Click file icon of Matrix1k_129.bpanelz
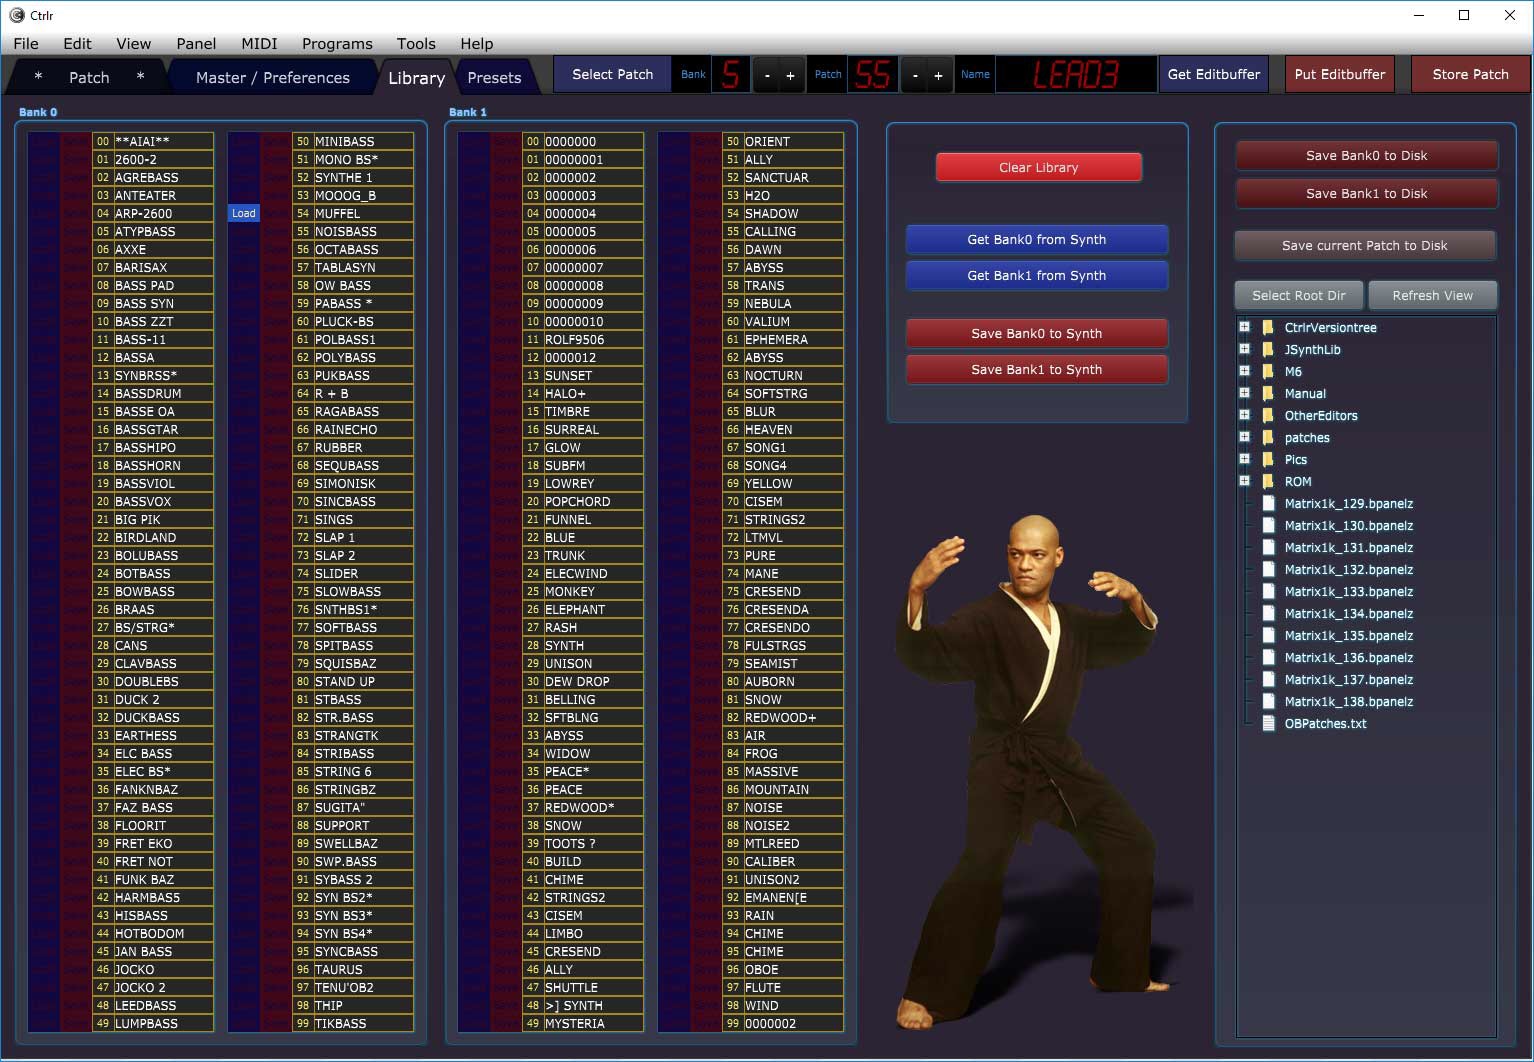Image resolution: width=1534 pixels, height=1062 pixels. tap(1268, 504)
